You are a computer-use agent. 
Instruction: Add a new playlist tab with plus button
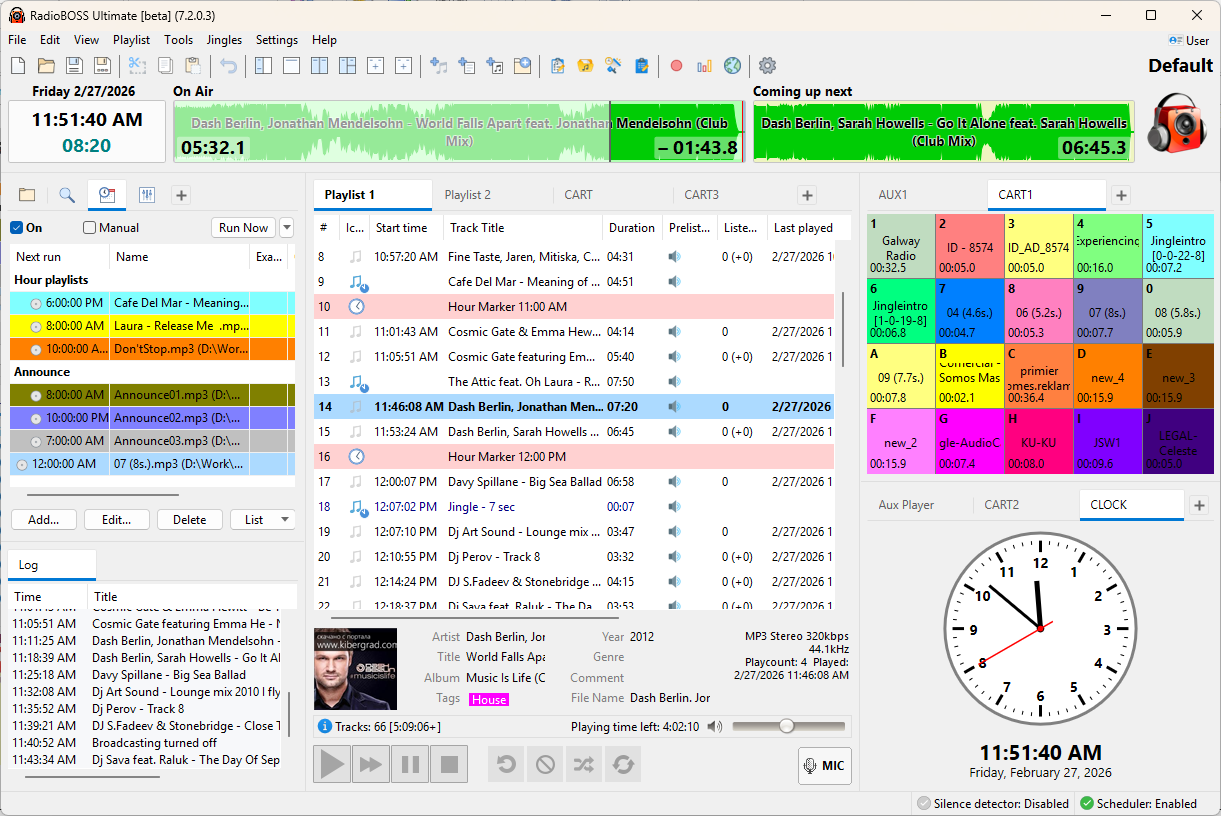pos(807,195)
